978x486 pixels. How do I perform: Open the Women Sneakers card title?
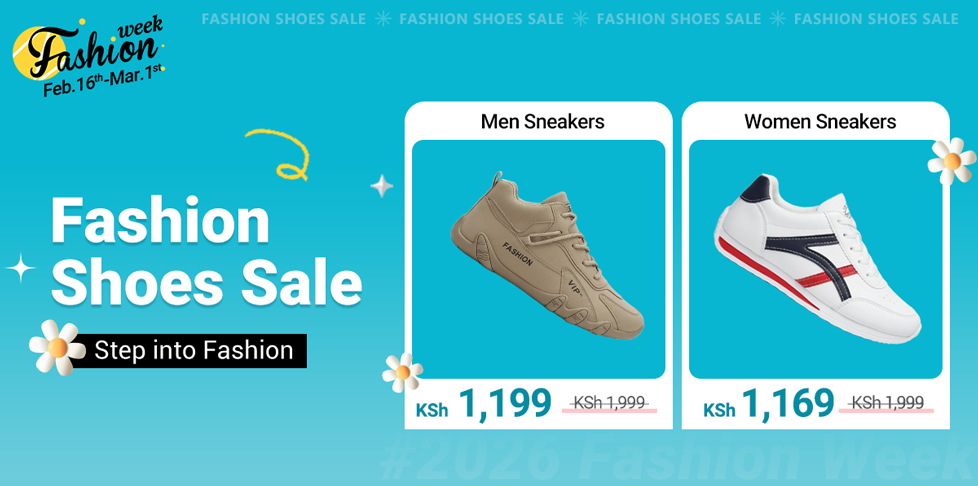[x=820, y=122]
